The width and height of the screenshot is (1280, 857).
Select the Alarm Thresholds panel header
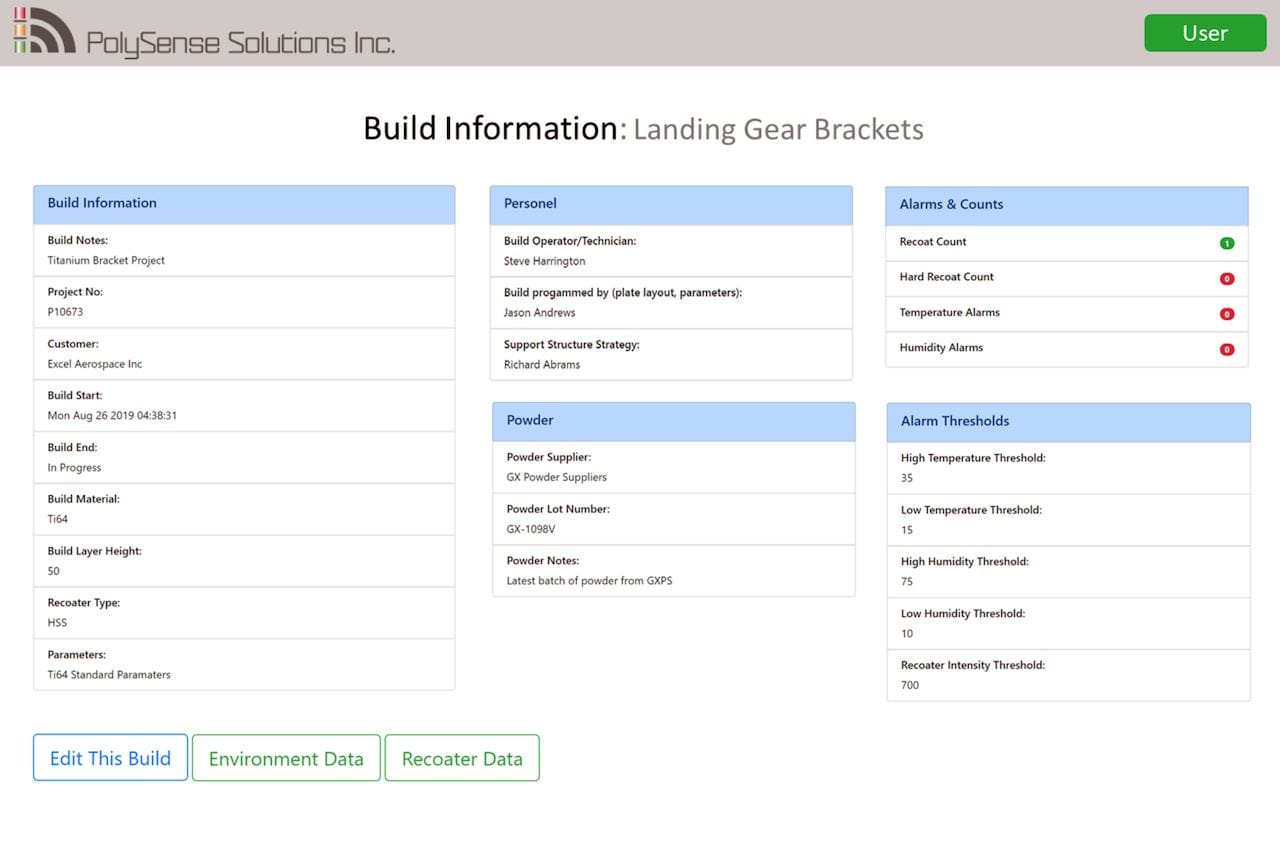[1068, 421]
